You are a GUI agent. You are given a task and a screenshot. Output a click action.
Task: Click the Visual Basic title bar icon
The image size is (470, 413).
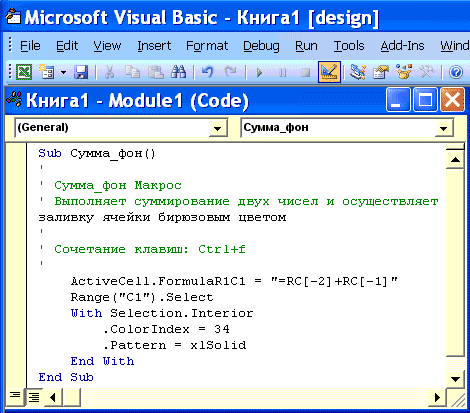(x=13, y=16)
